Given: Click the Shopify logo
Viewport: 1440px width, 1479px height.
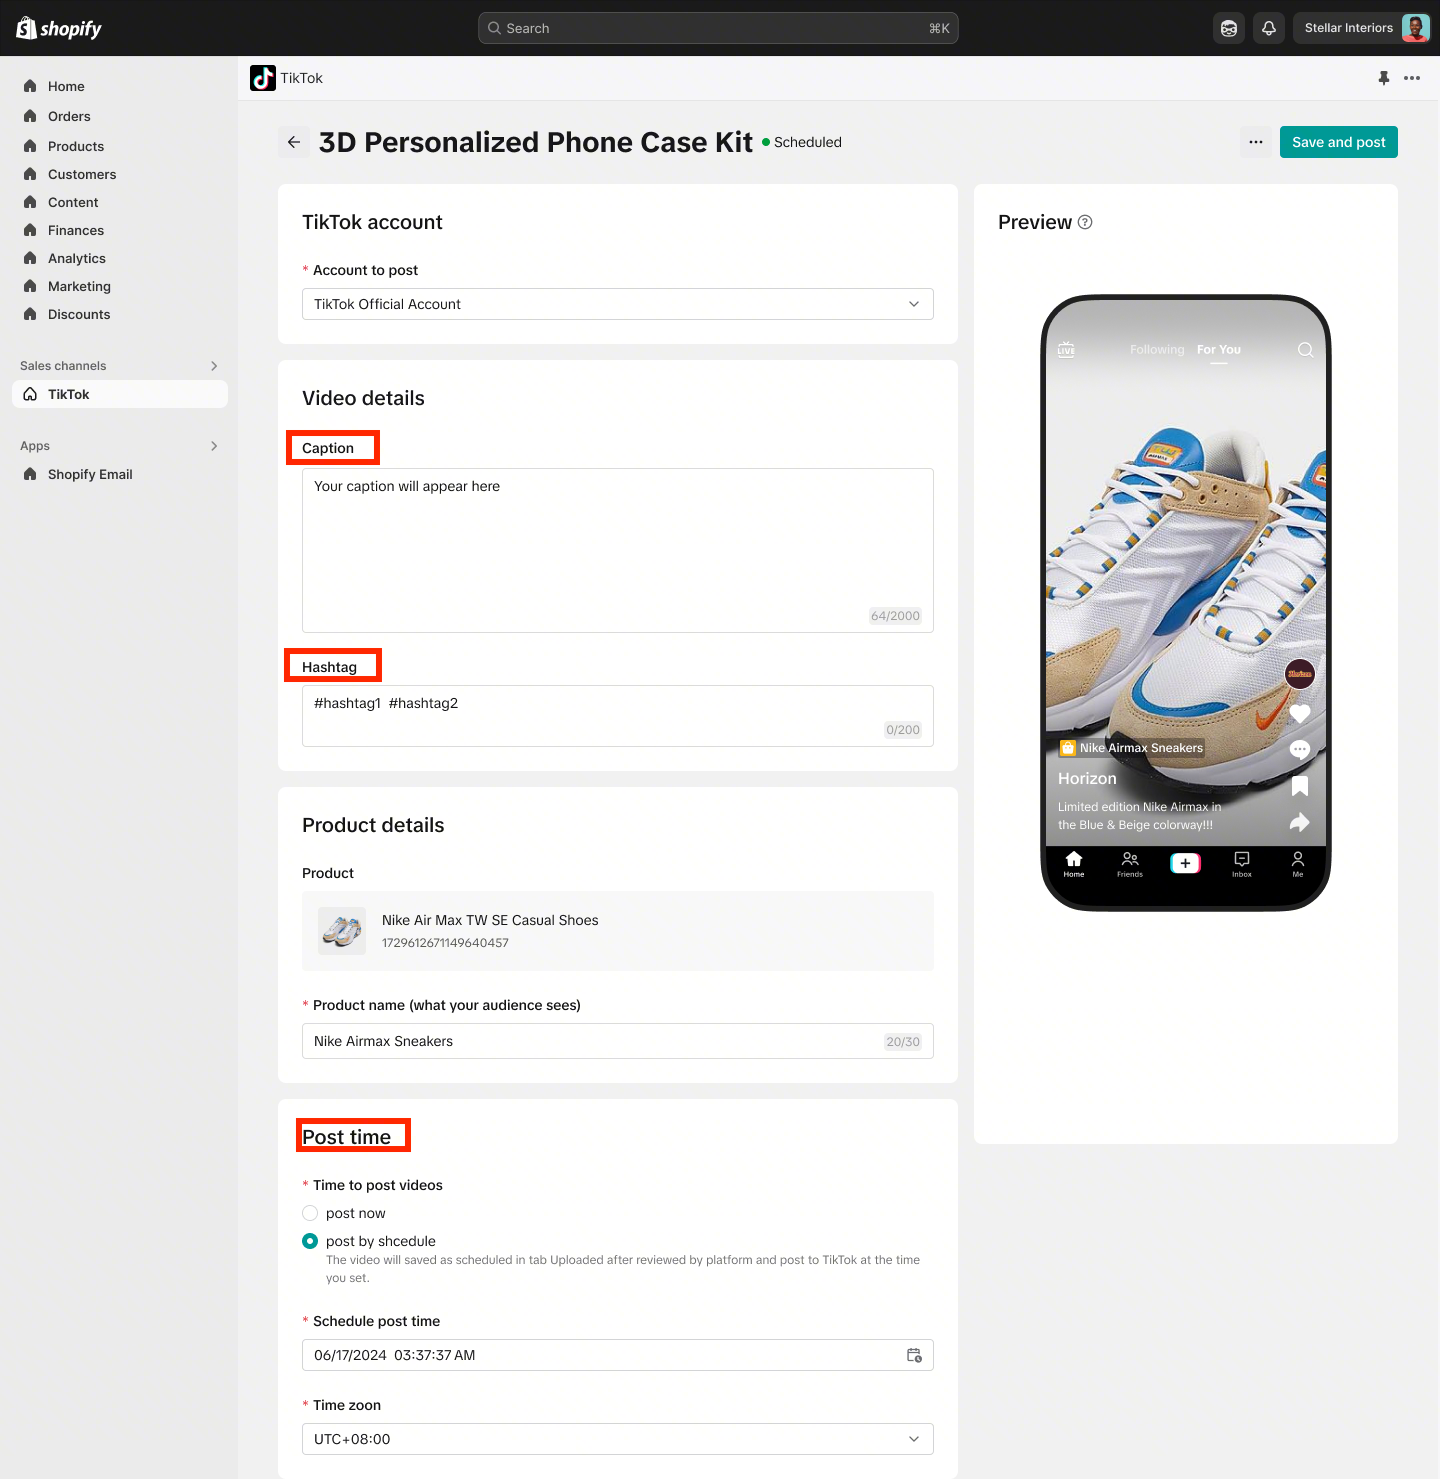Looking at the screenshot, I should click(59, 28).
